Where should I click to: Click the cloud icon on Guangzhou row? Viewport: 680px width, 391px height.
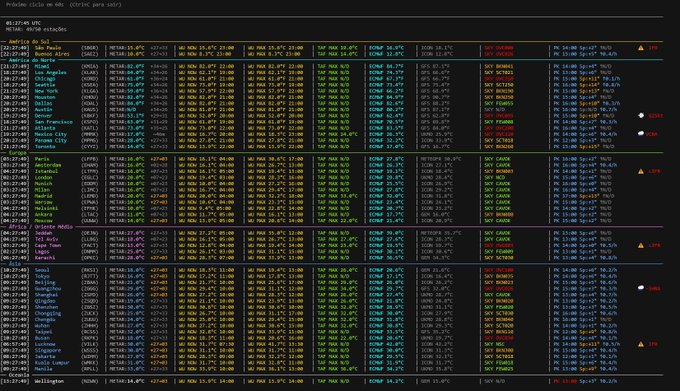coord(641,288)
